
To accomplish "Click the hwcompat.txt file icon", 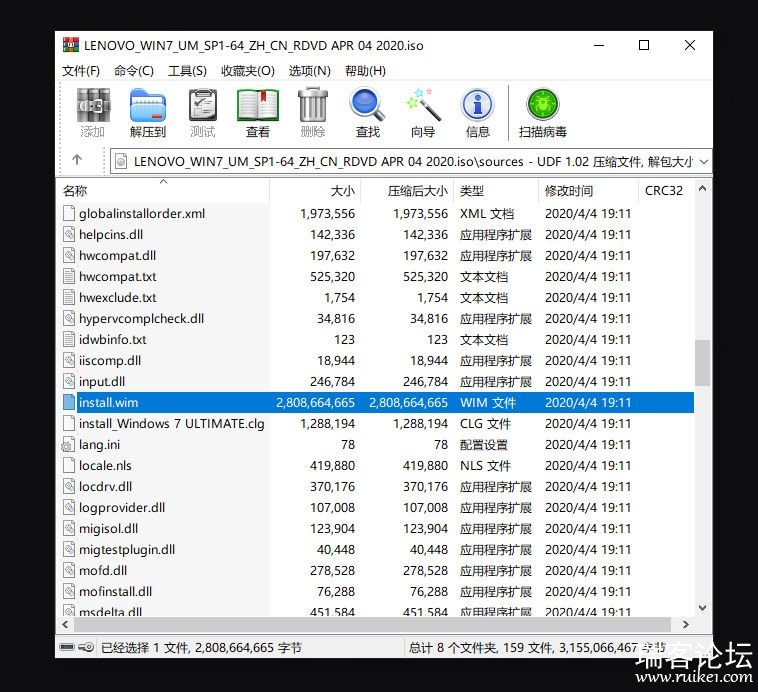I will click(70, 277).
